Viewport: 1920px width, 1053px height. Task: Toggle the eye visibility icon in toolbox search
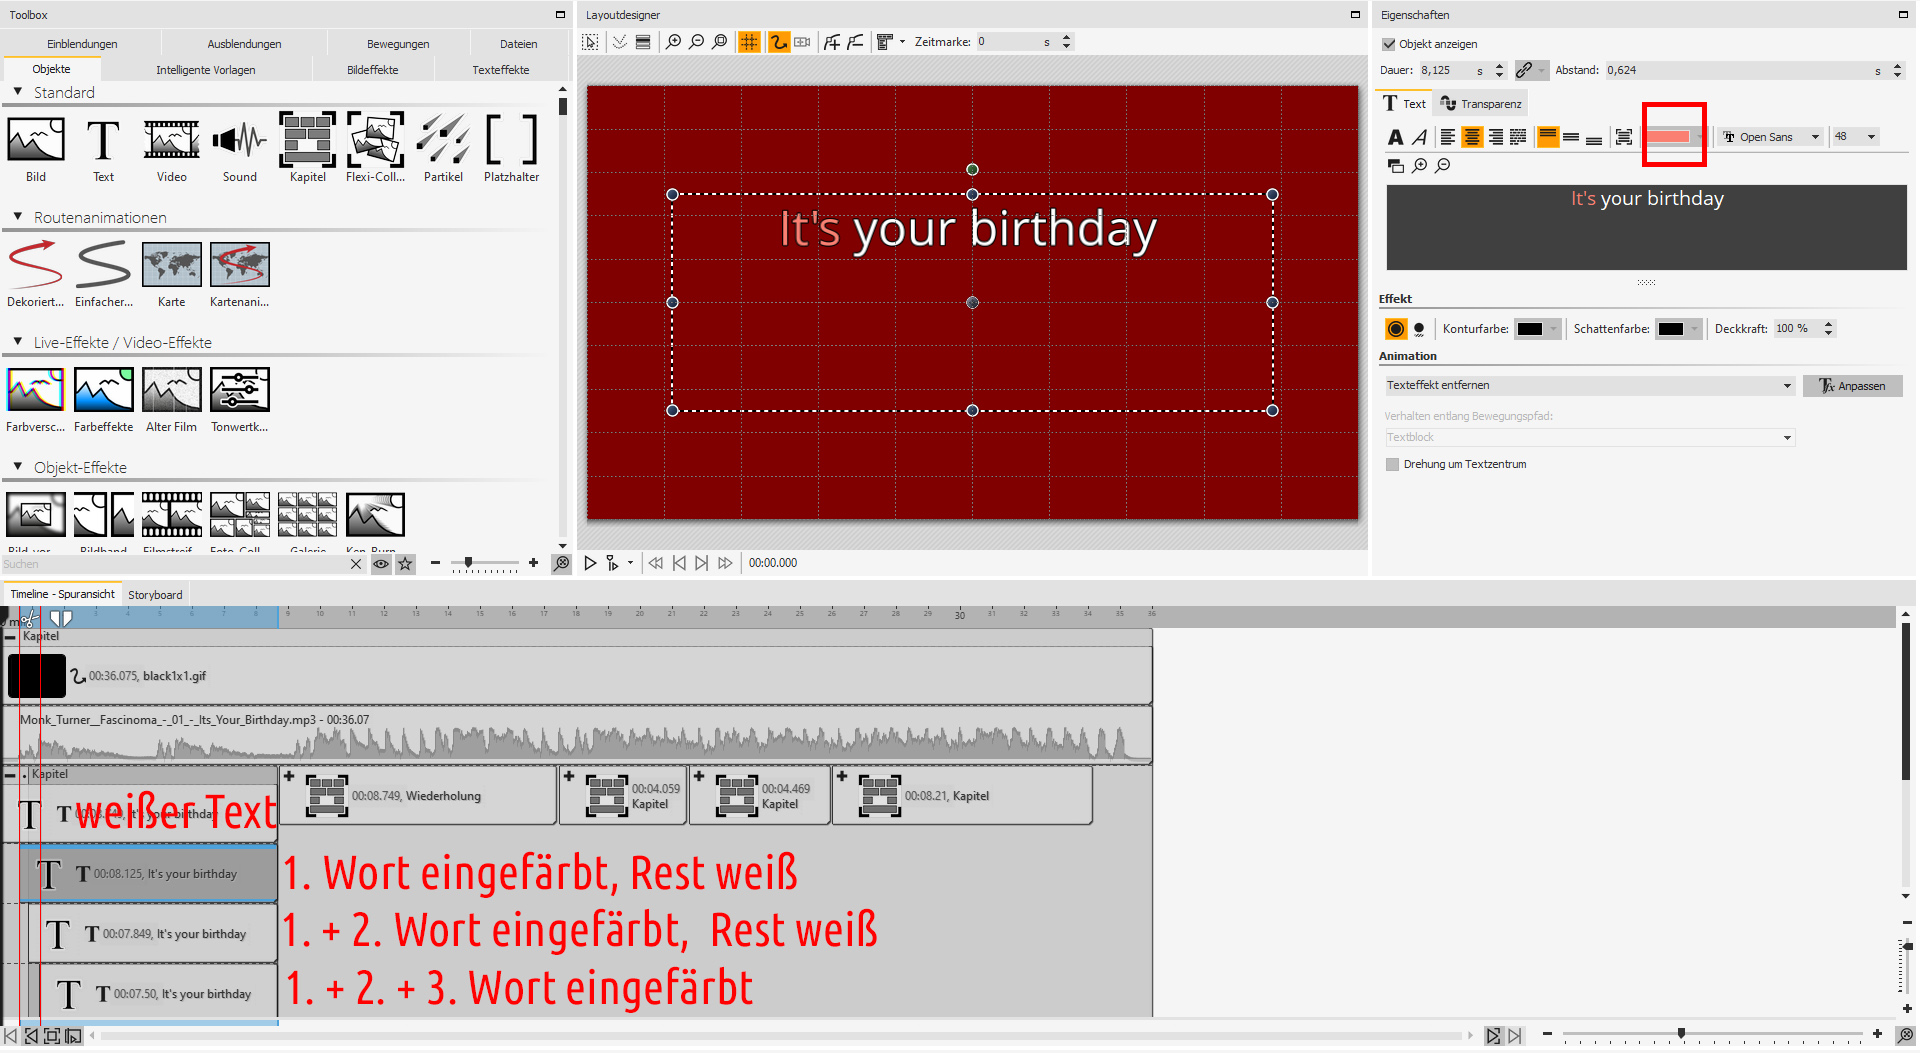coord(381,564)
